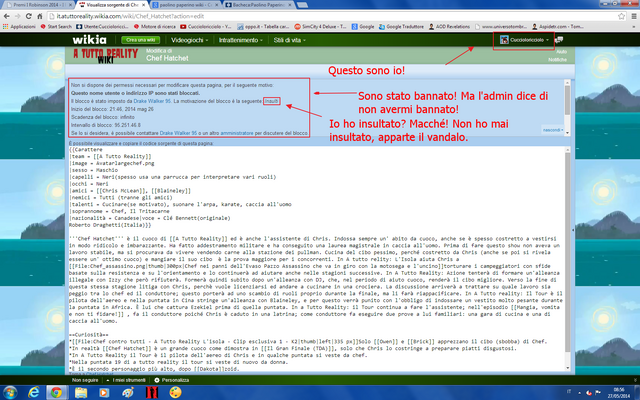The width and height of the screenshot is (640, 400).
Task: Open the paint brush palette app in taskbar
Action: point(128,393)
